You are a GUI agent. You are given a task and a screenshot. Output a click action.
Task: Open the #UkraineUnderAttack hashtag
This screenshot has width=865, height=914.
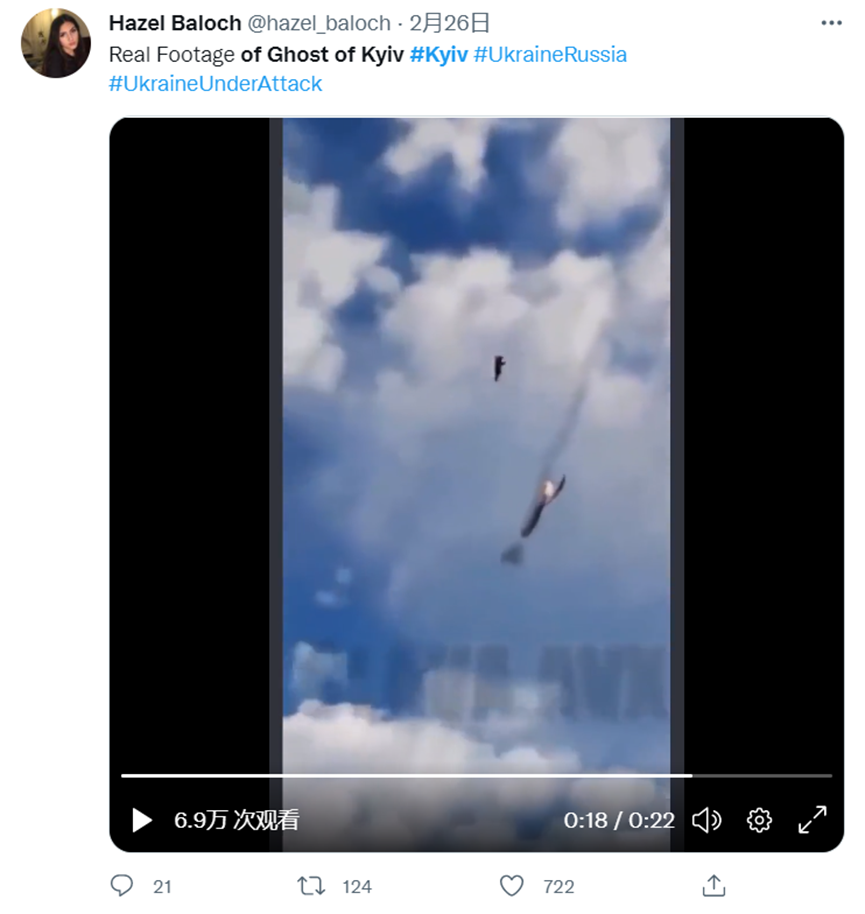[215, 84]
